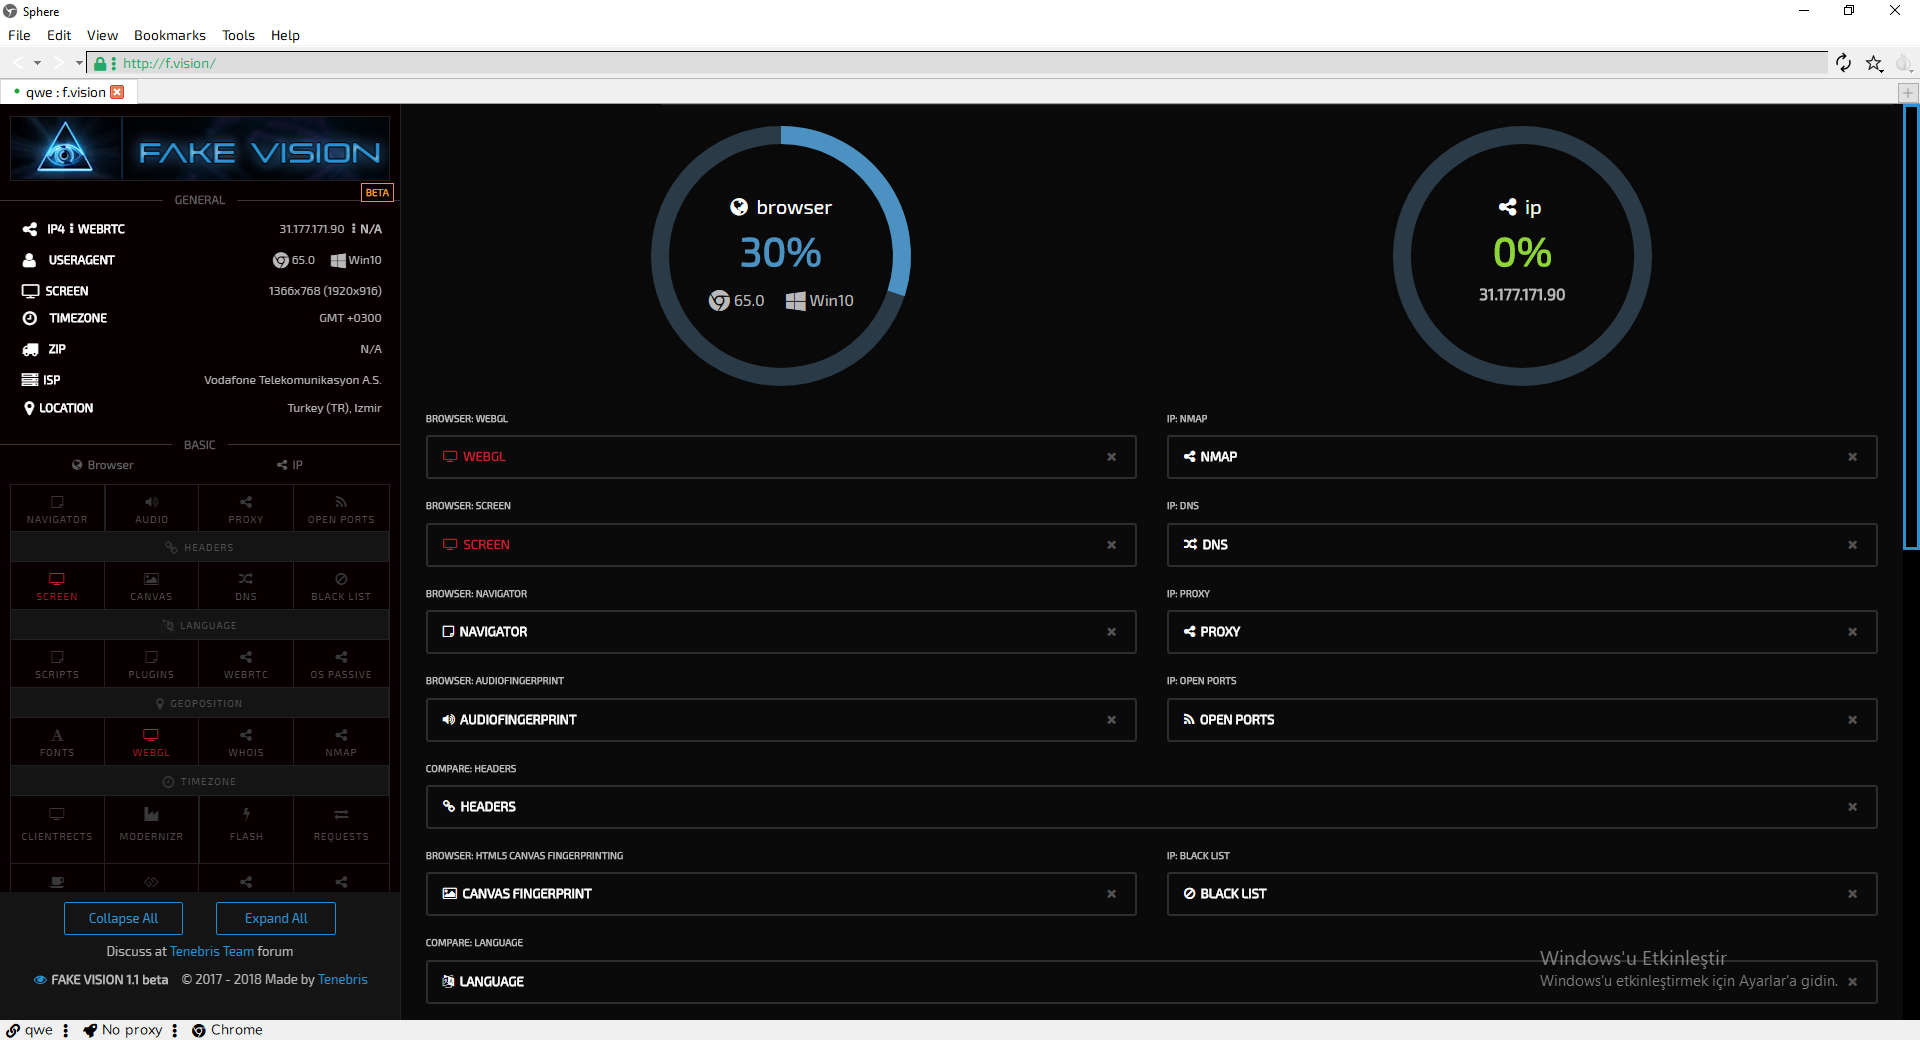The height and width of the screenshot is (1040, 1920).
Task: Open the Tenebris link in the footer
Action: (x=342, y=979)
